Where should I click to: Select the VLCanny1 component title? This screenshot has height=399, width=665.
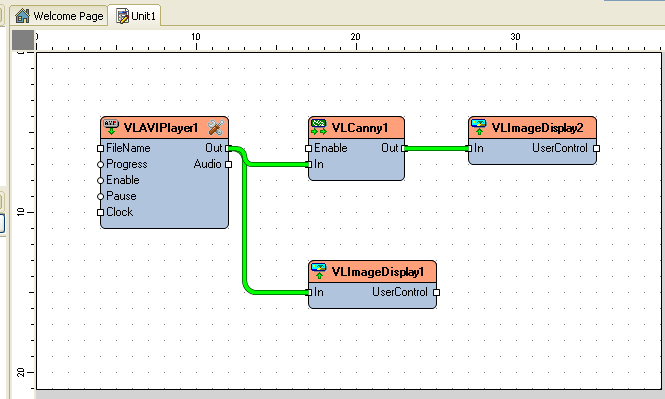(360, 128)
